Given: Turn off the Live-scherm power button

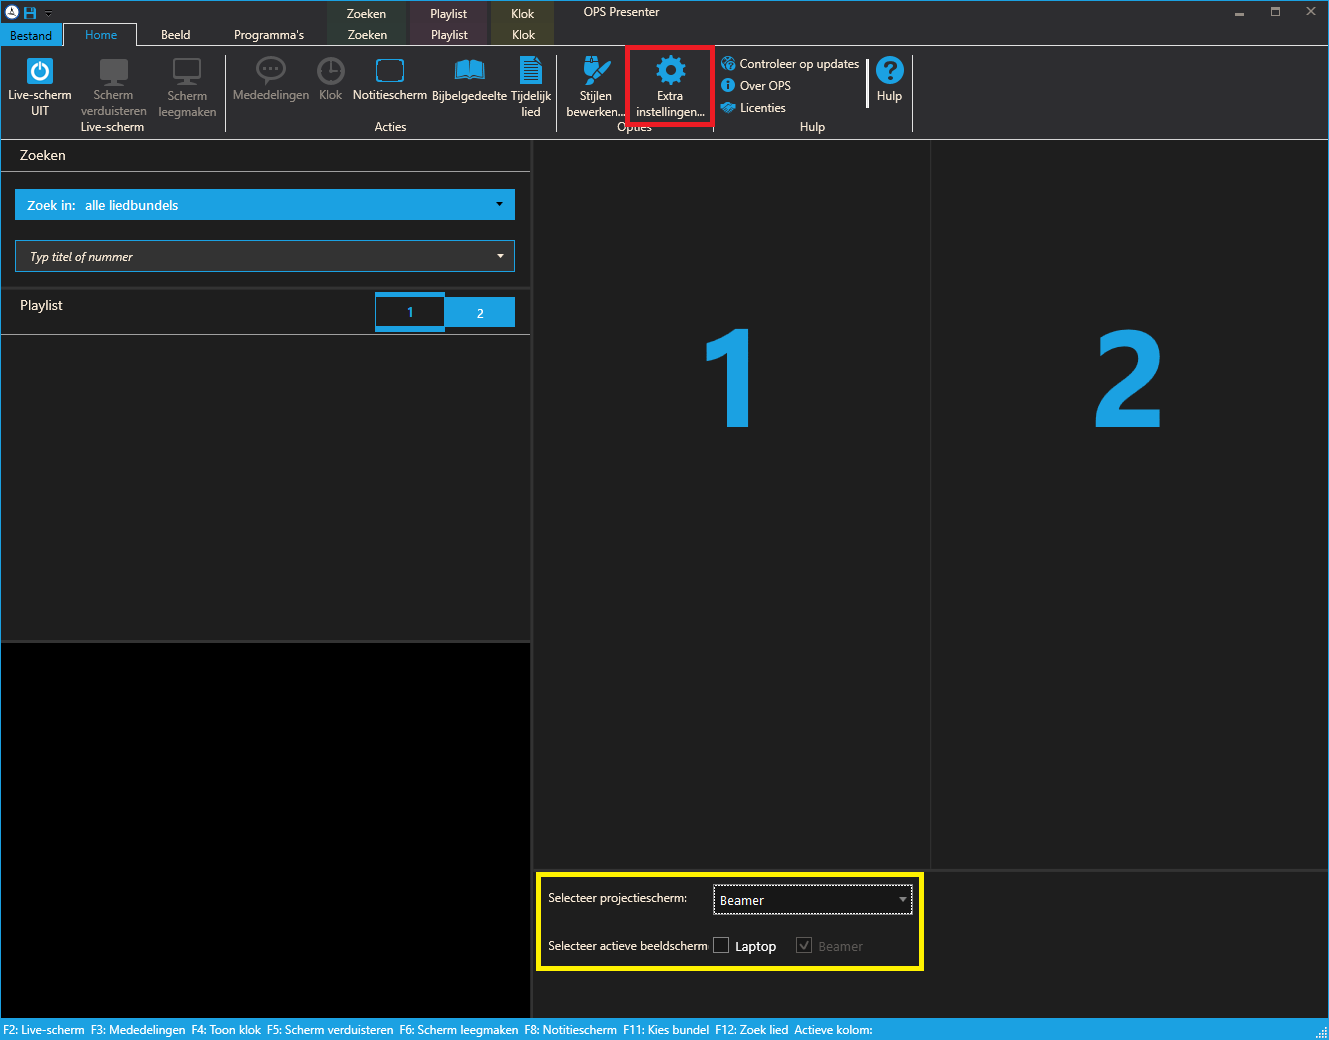Looking at the screenshot, I should pos(40,72).
